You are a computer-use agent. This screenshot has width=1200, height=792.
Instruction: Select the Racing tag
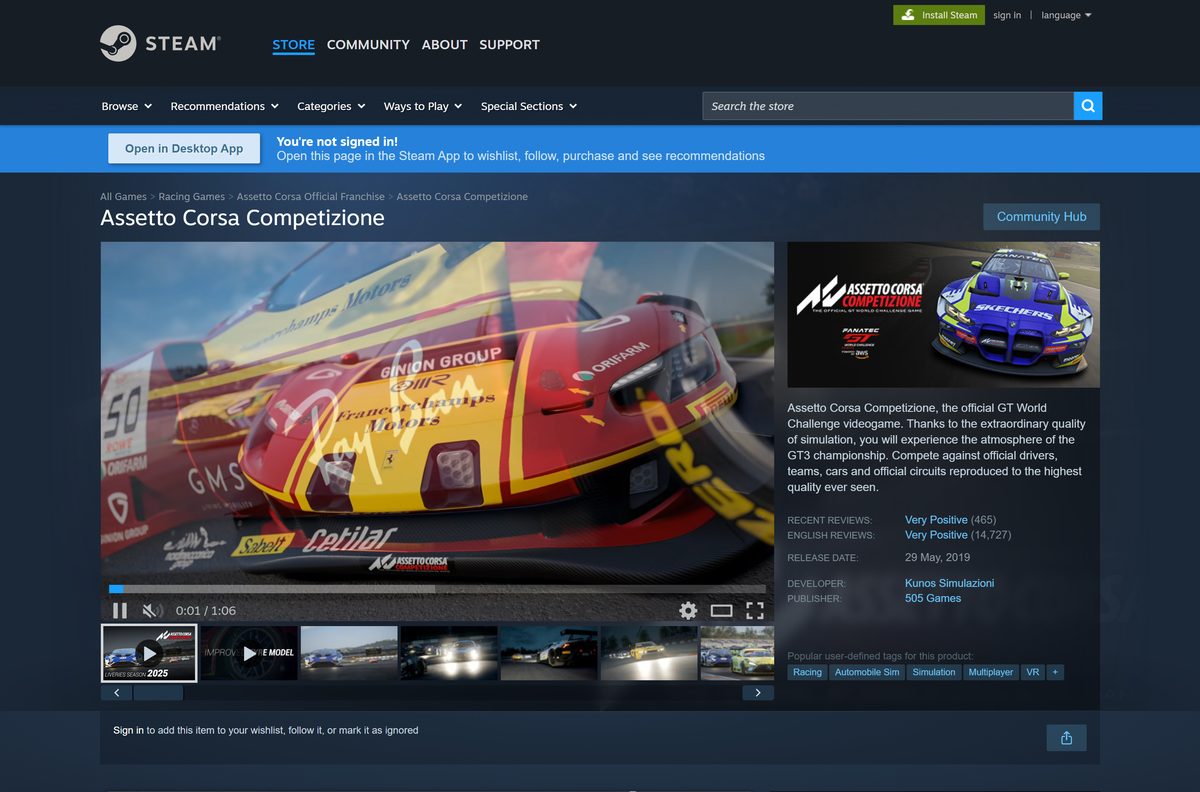click(x=807, y=672)
